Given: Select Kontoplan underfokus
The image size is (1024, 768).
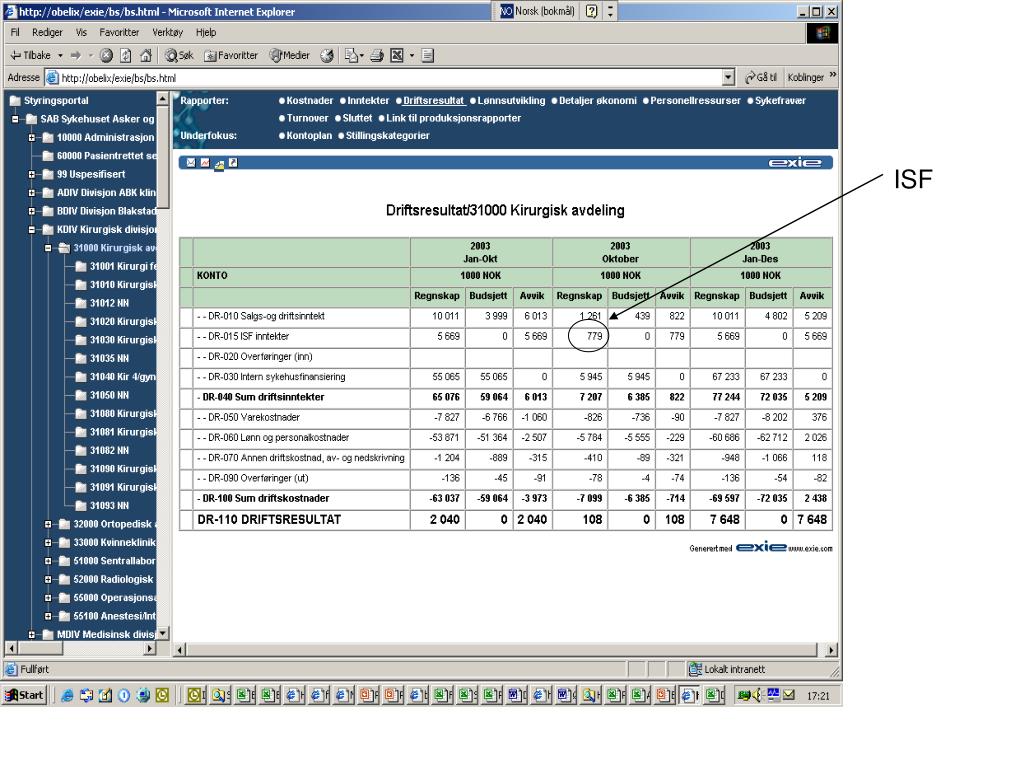Looking at the screenshot, I should (x=309, y=136).
